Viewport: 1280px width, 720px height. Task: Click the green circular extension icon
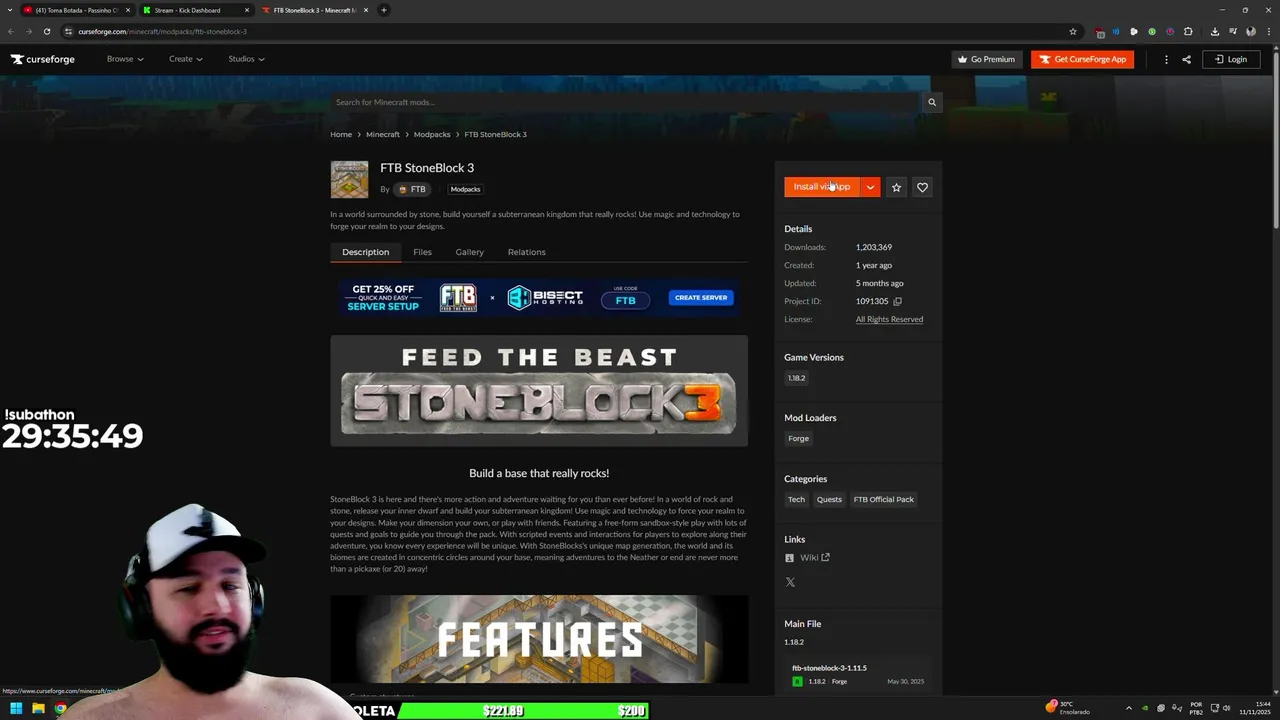[x=1152, y=31]
